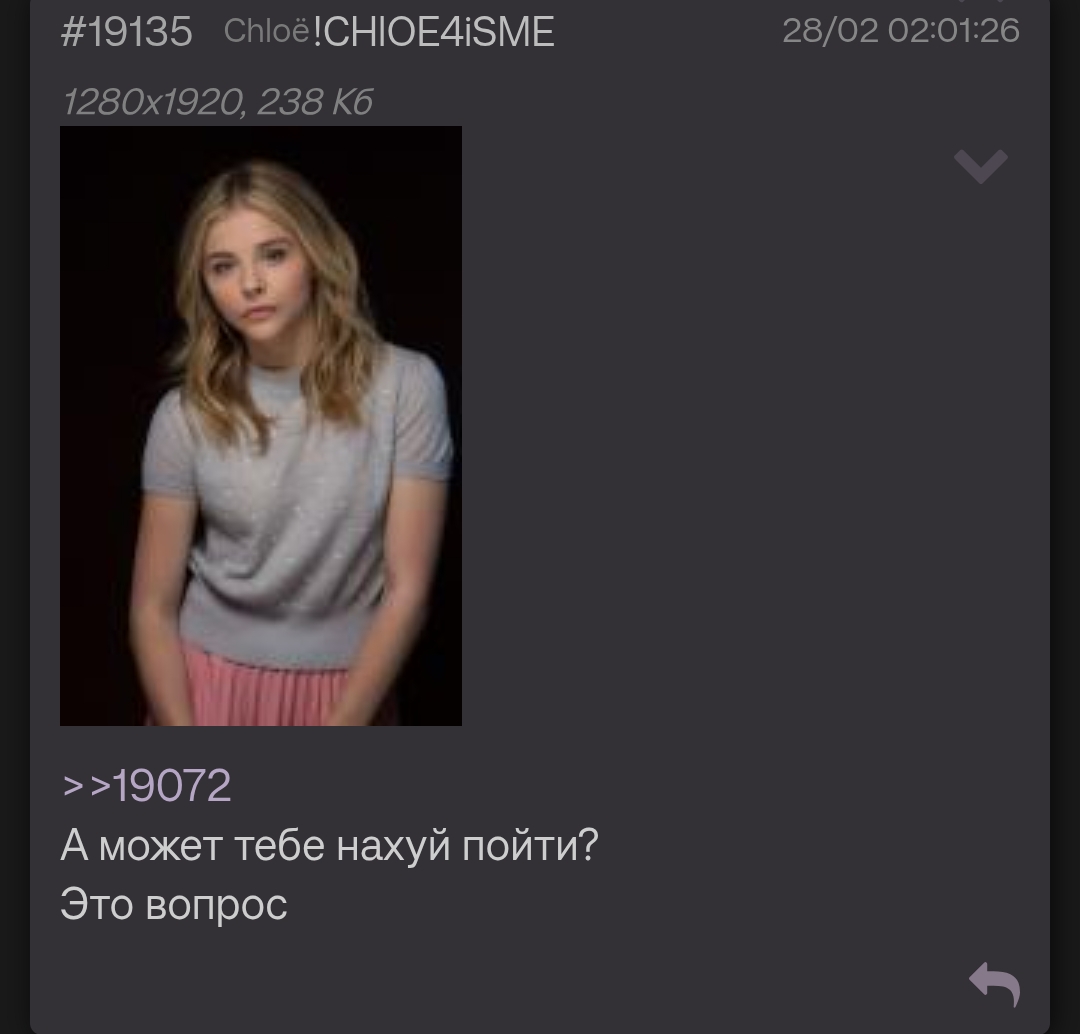The image size is (1080, 1034).
Task: Click the message line starting "А может"
Action: tap(329, 845)
